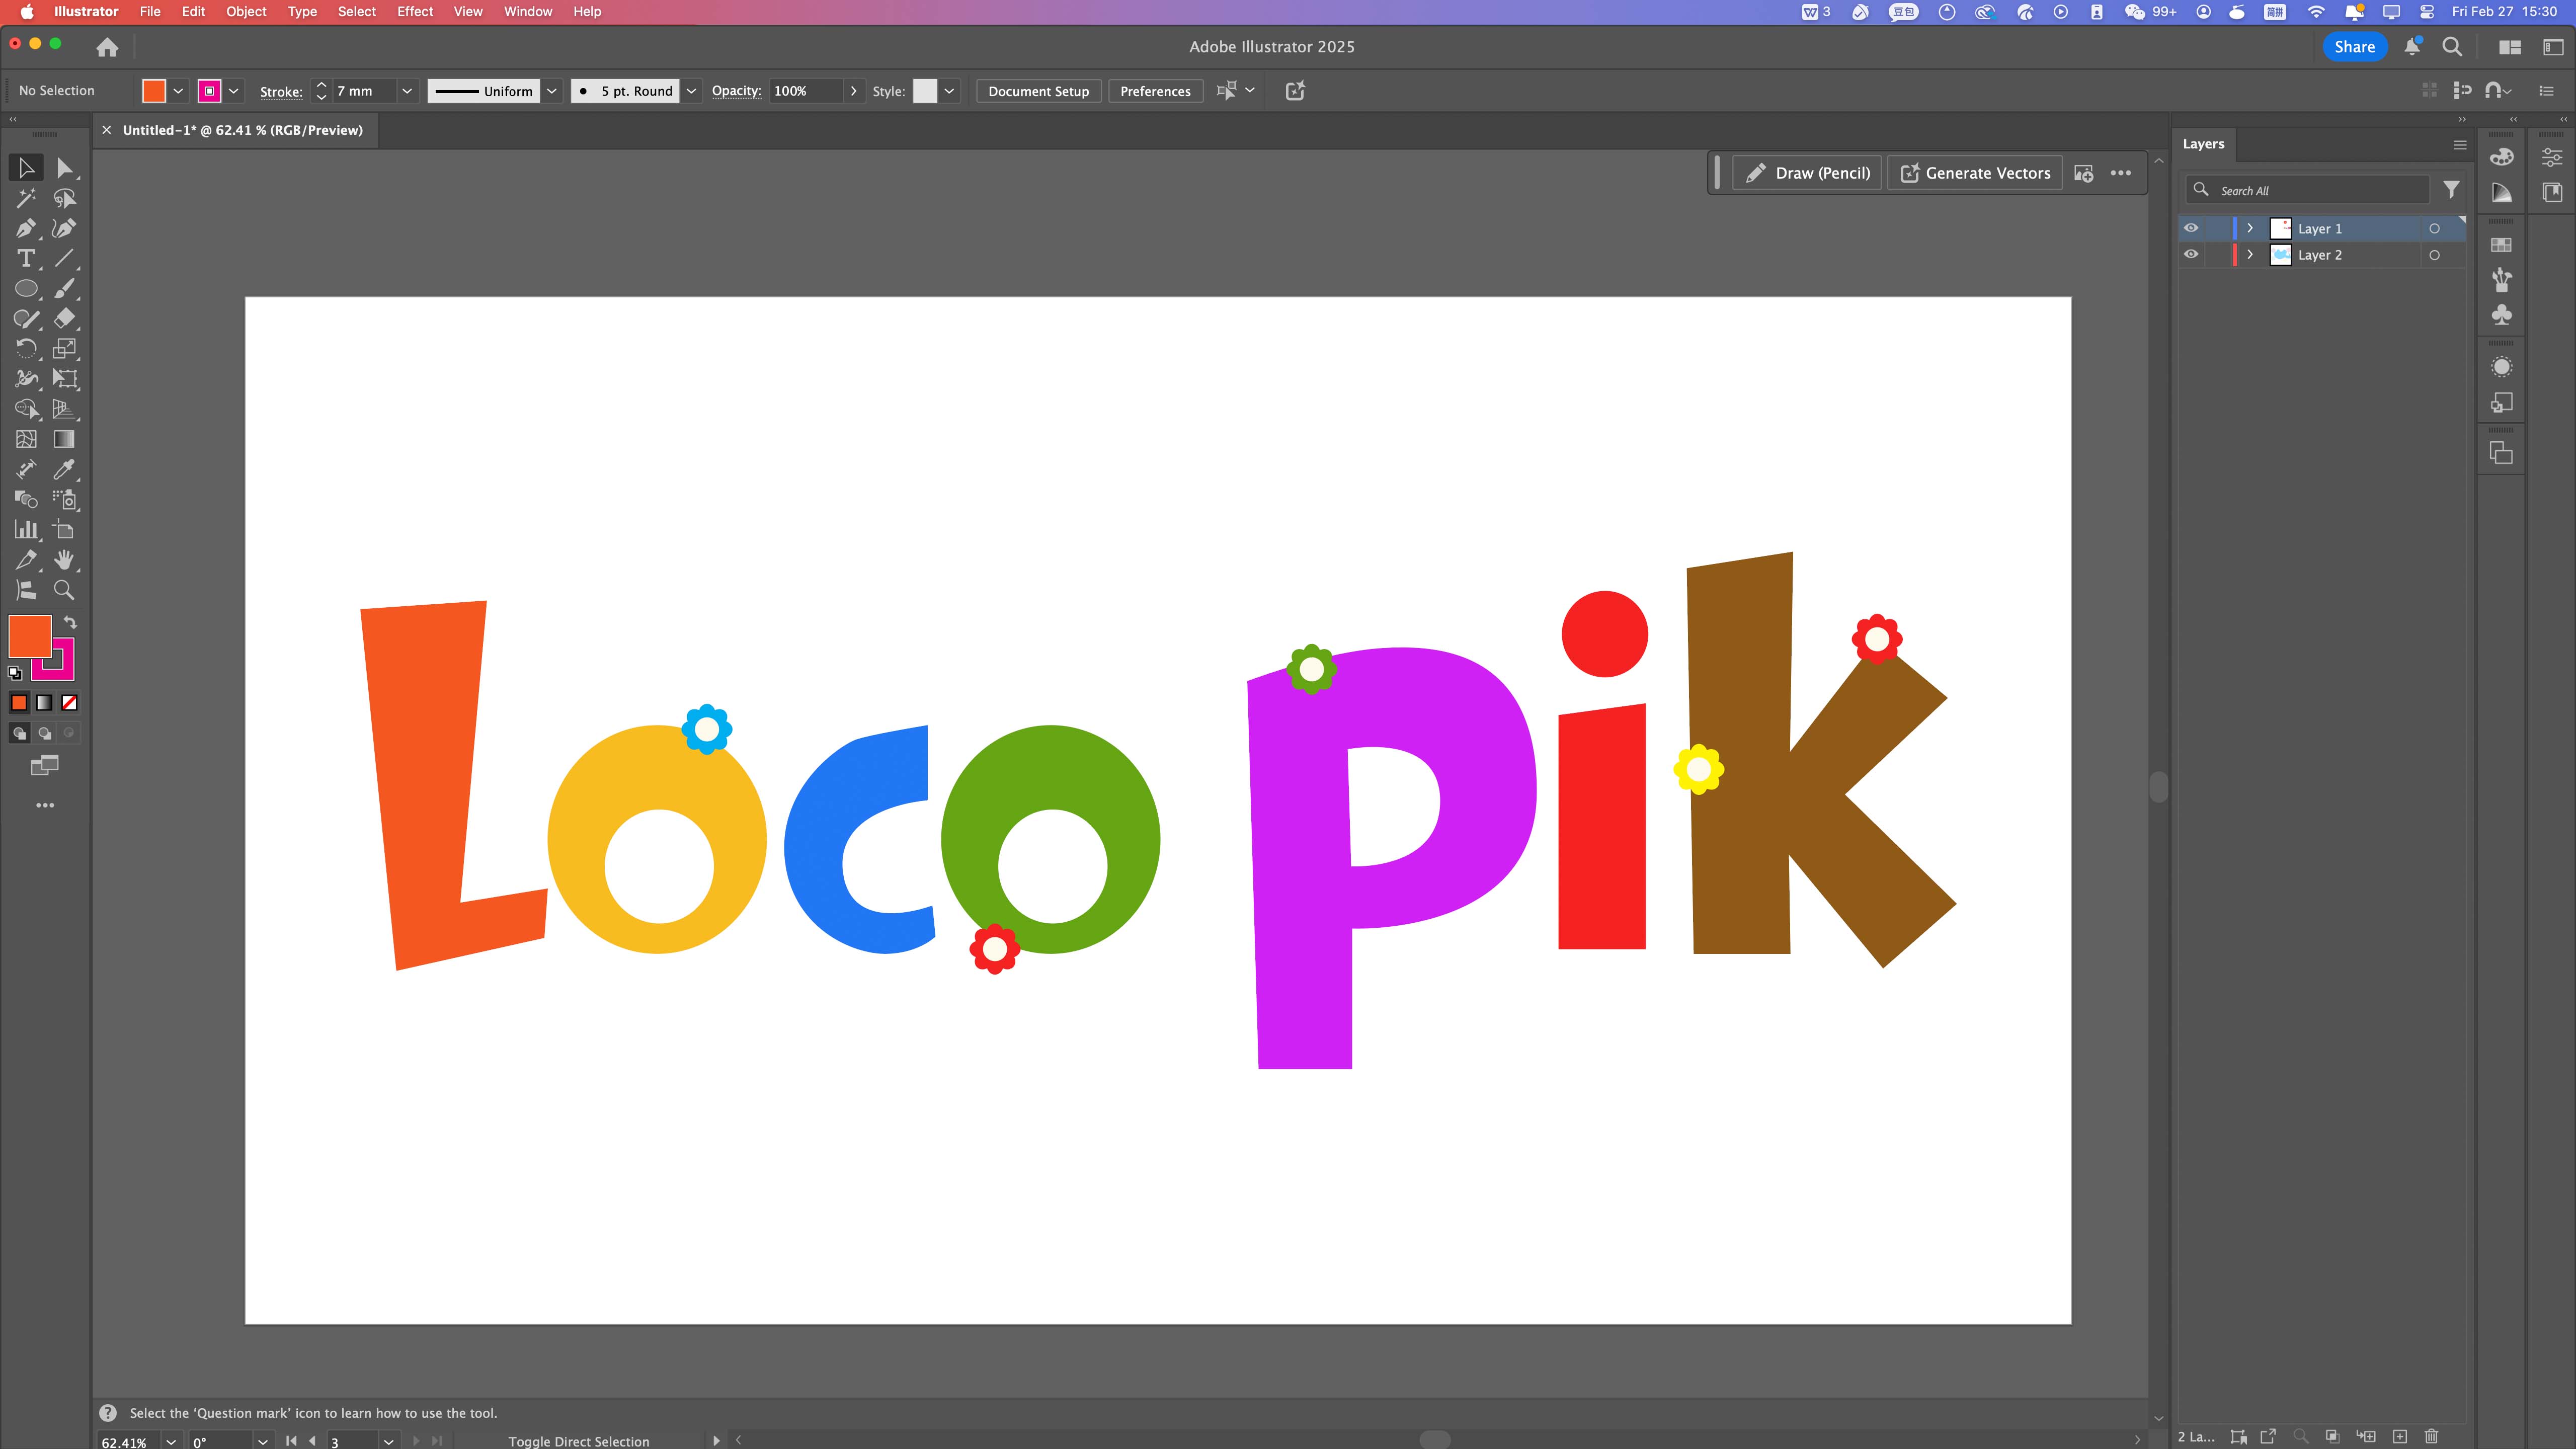This screenshot has width=2576, height=1449.
Task: Open the stroke weight dropdown
Action: (407, 91)
